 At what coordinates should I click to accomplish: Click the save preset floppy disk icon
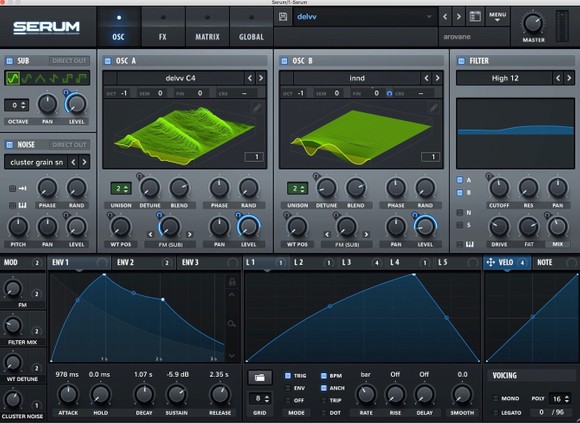[x=283, y=17]
